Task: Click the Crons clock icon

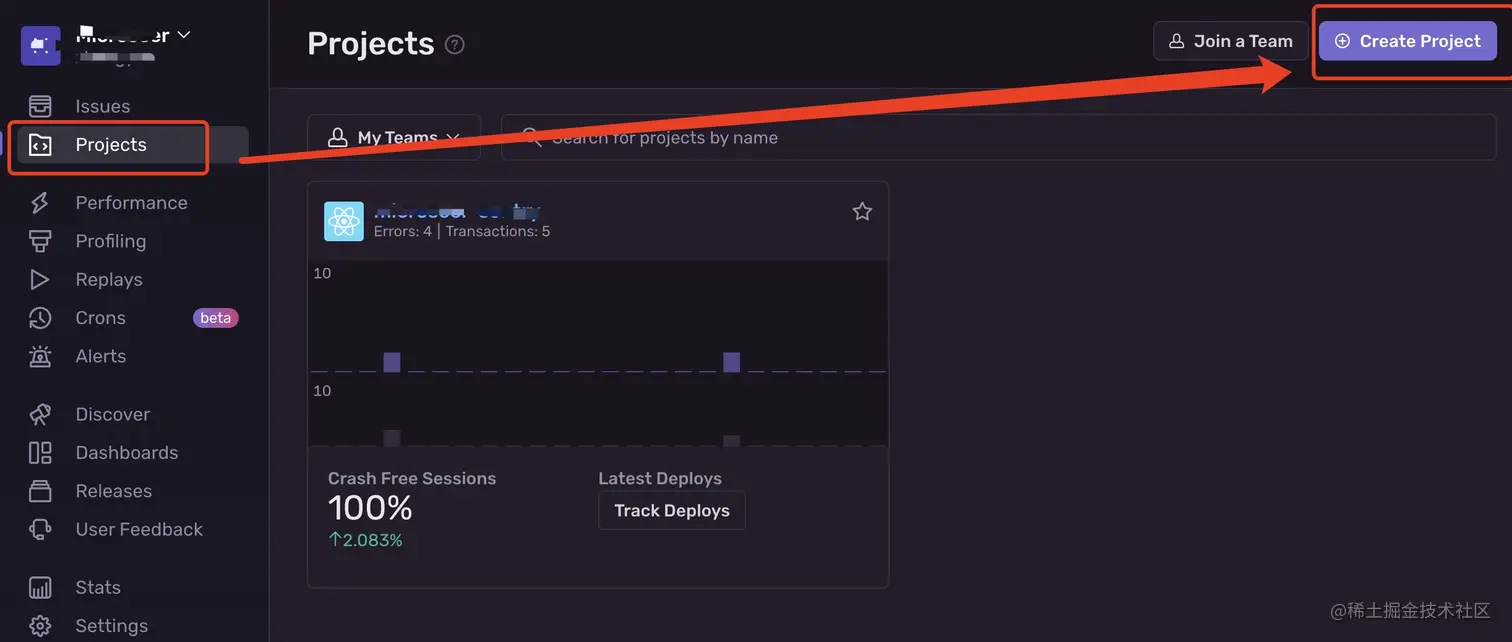Action: click(x=40, y=318)
